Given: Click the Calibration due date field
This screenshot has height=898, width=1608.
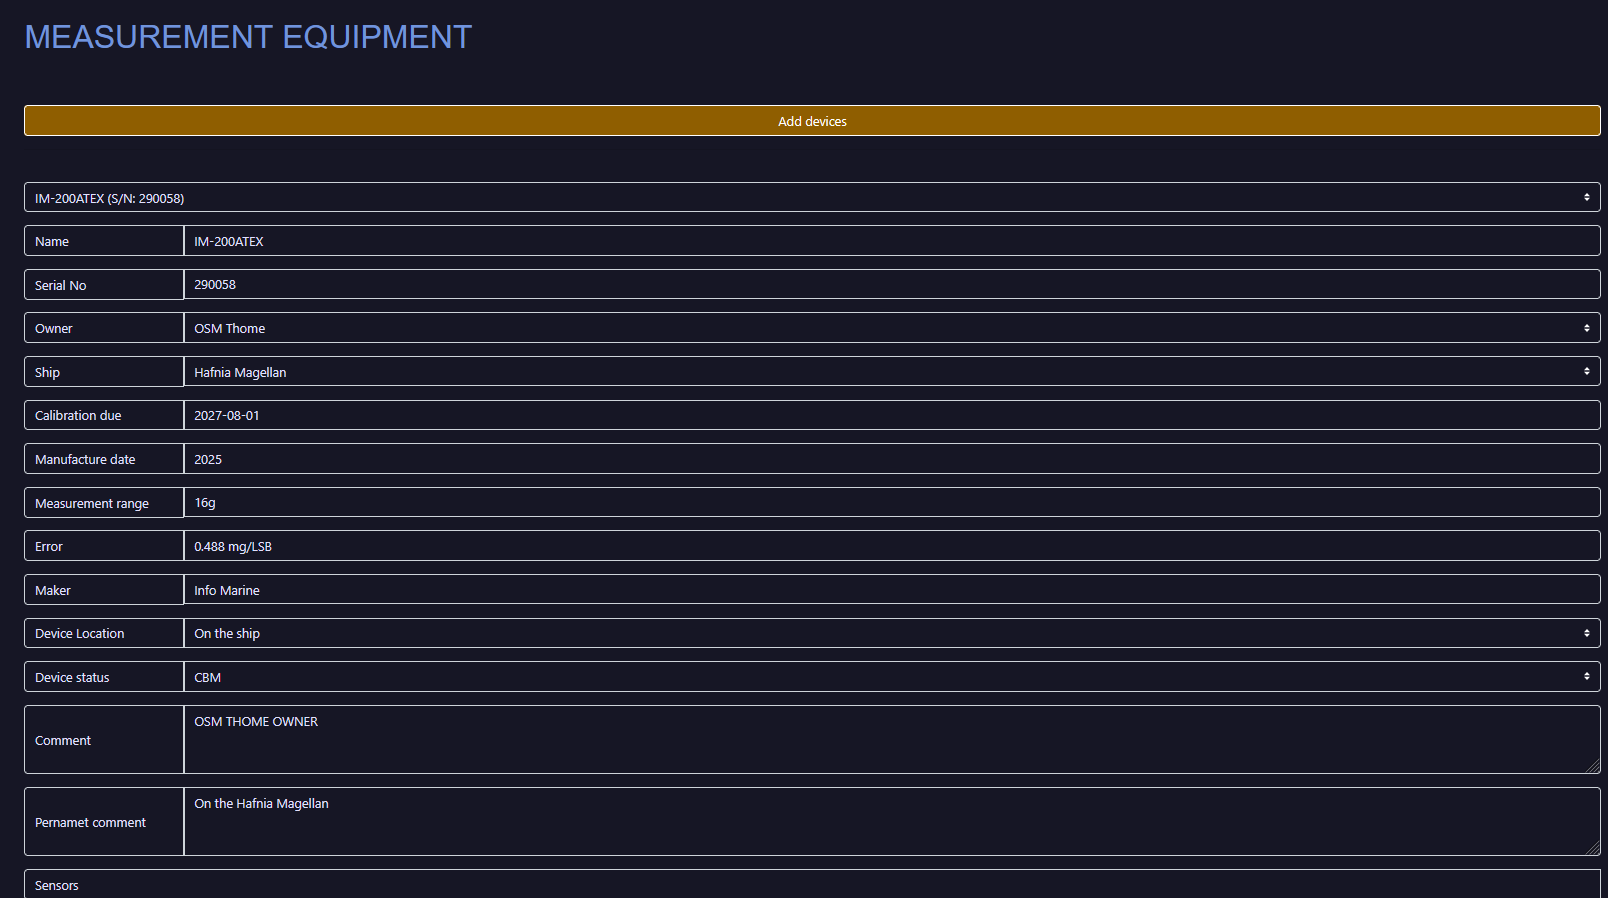Looking at the screenshot, I should [890, 415].
